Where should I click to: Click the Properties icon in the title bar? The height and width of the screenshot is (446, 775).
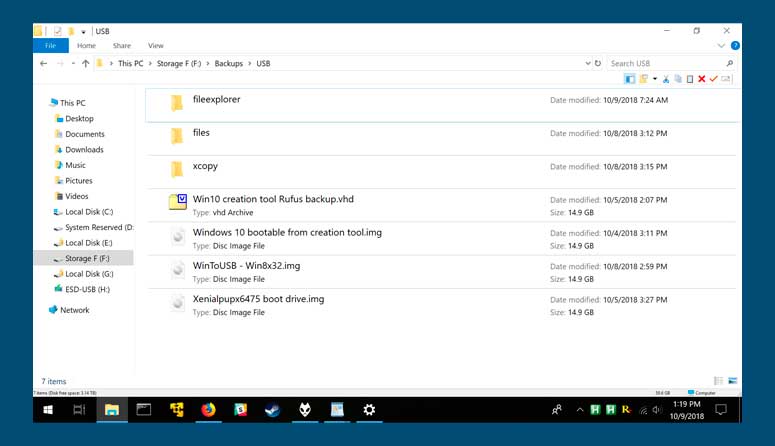tap(58, 31)
